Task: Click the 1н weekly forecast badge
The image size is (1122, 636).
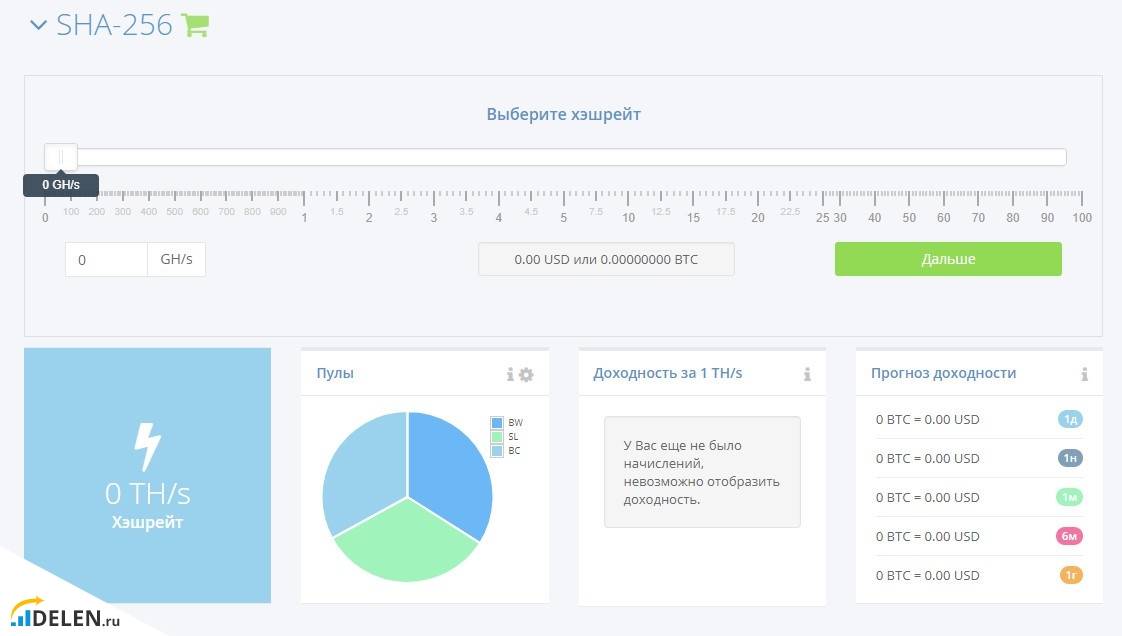Action: tap(1070, 458)
